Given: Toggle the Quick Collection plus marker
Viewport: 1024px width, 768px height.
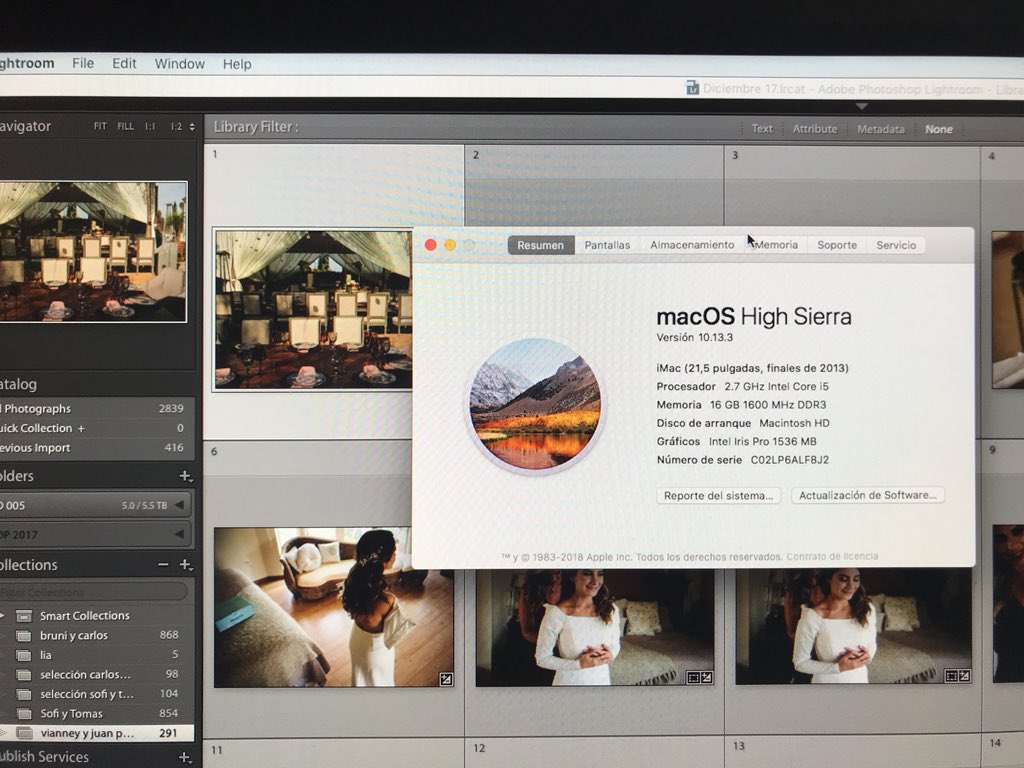Looking at the screenshot, I should 82,428.
